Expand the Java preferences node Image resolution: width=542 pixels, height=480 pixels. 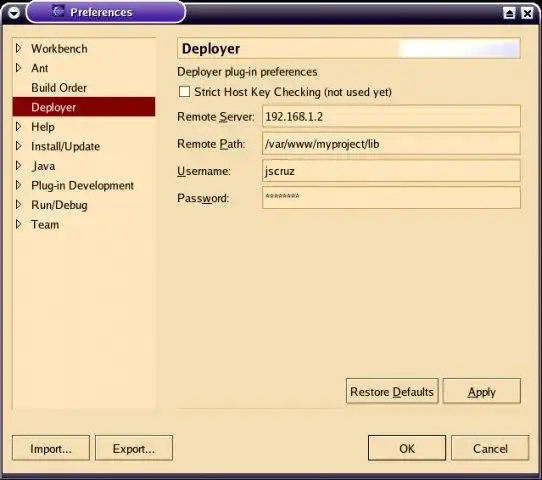pyautogui.click(x=19, y=166)
